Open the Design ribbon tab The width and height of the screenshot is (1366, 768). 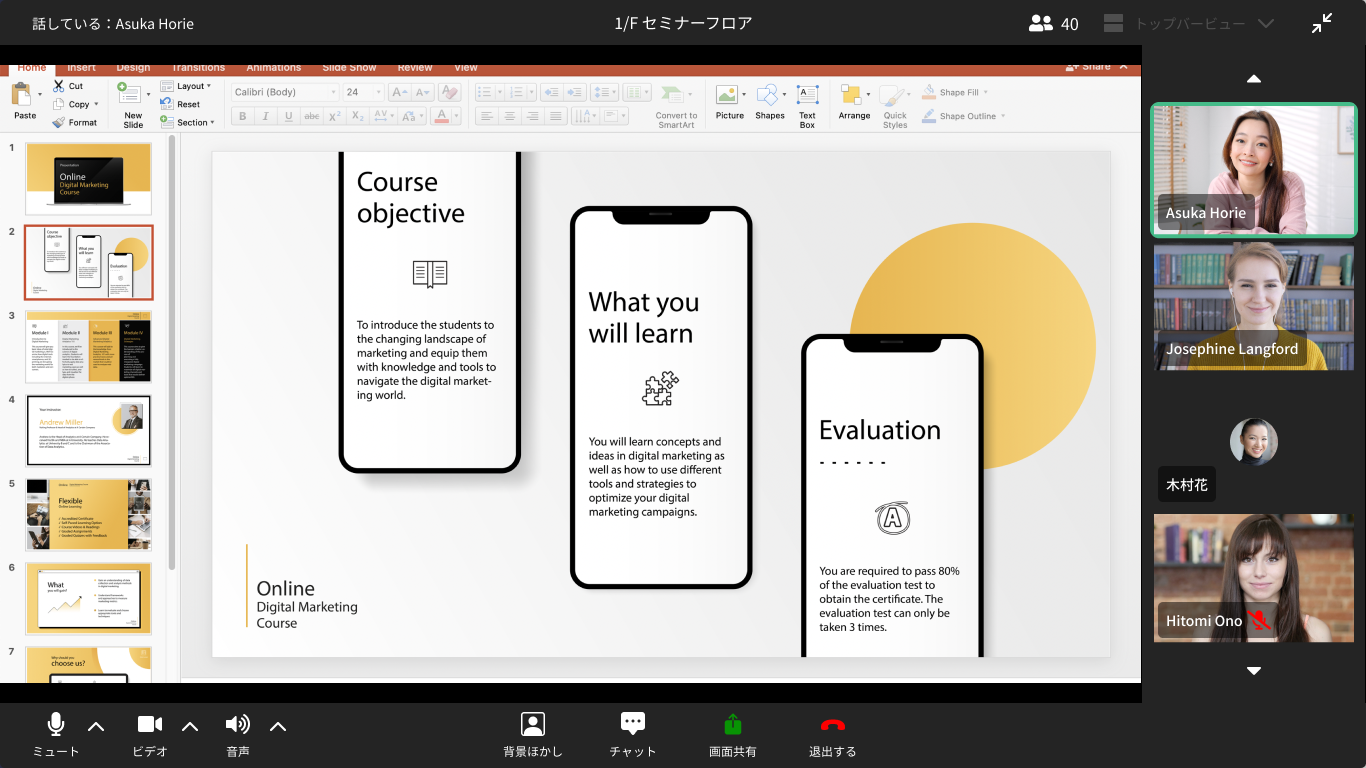[133, 68]
